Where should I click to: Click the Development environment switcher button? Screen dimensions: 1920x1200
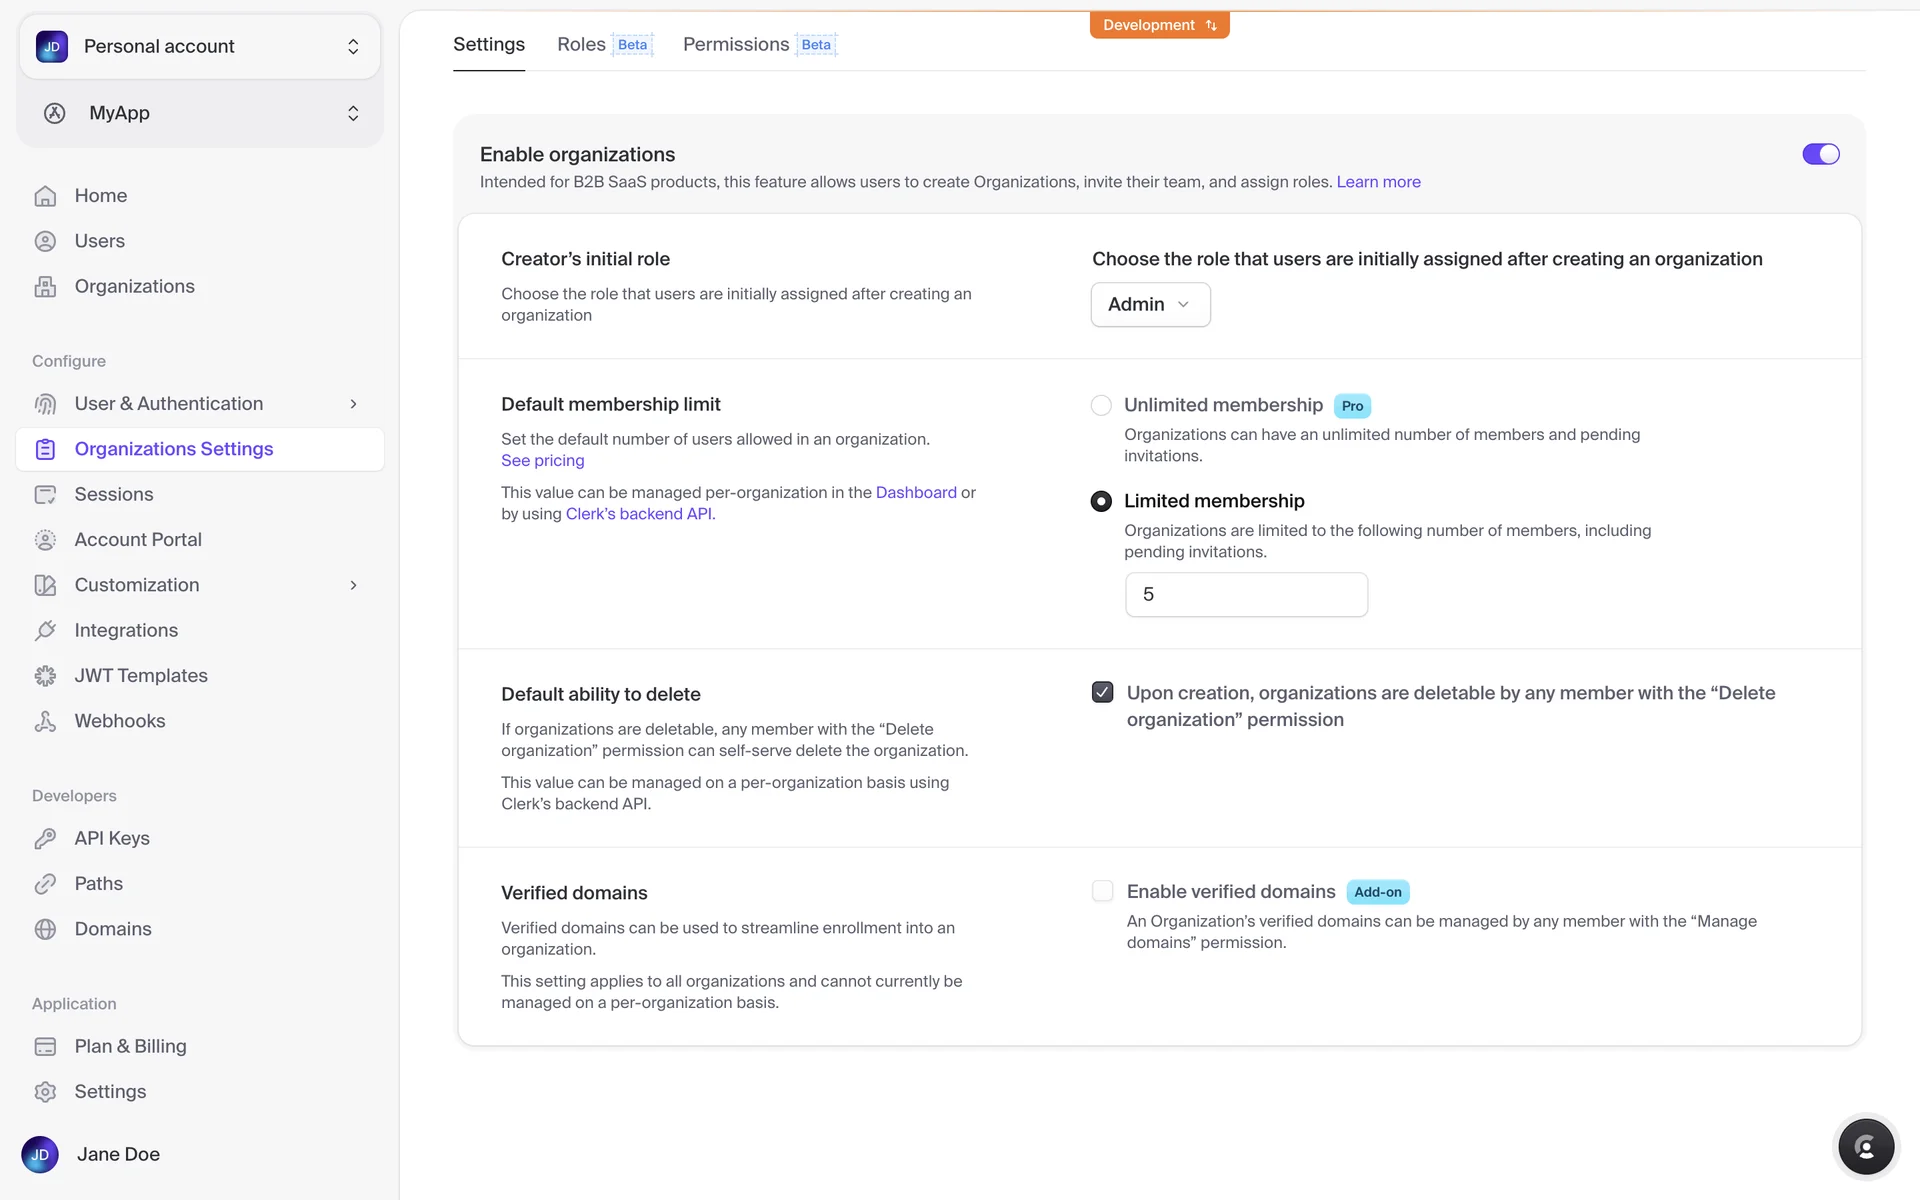pyautogui.click(x=1159, y=25)
